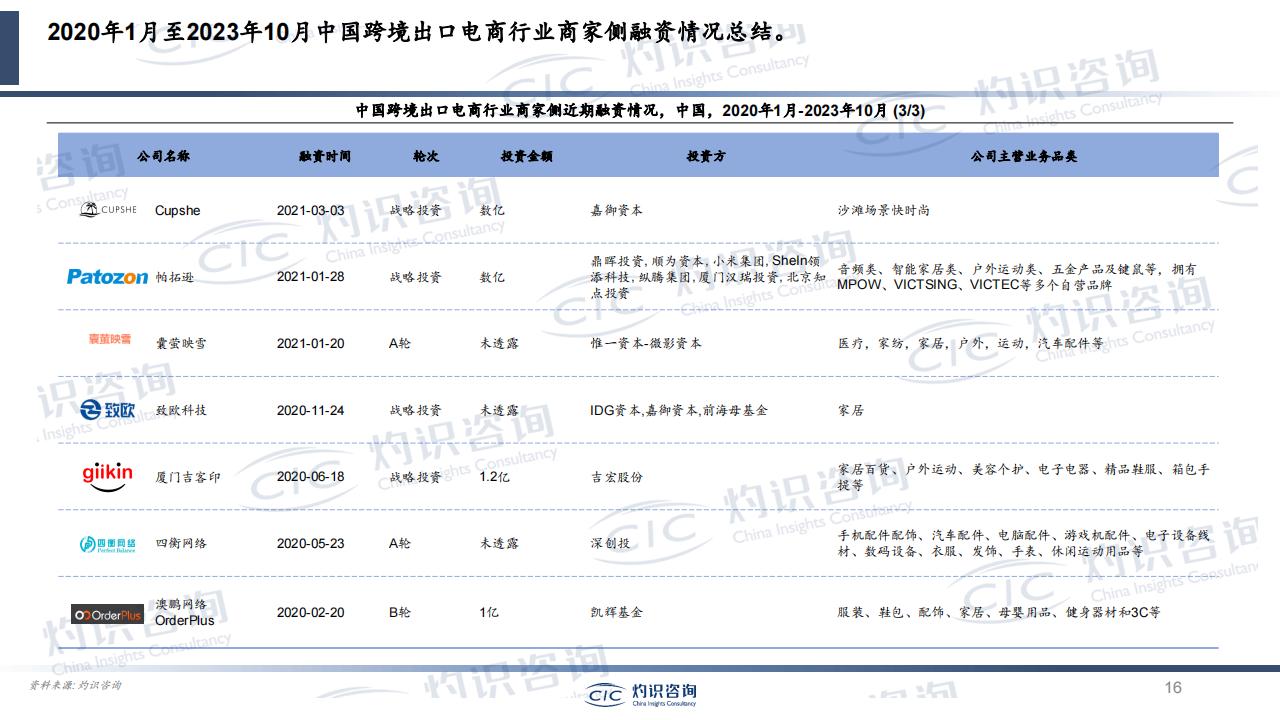Click the company name 致欧科技
Screen dimensions: 1280x720
tap(181, 410)
